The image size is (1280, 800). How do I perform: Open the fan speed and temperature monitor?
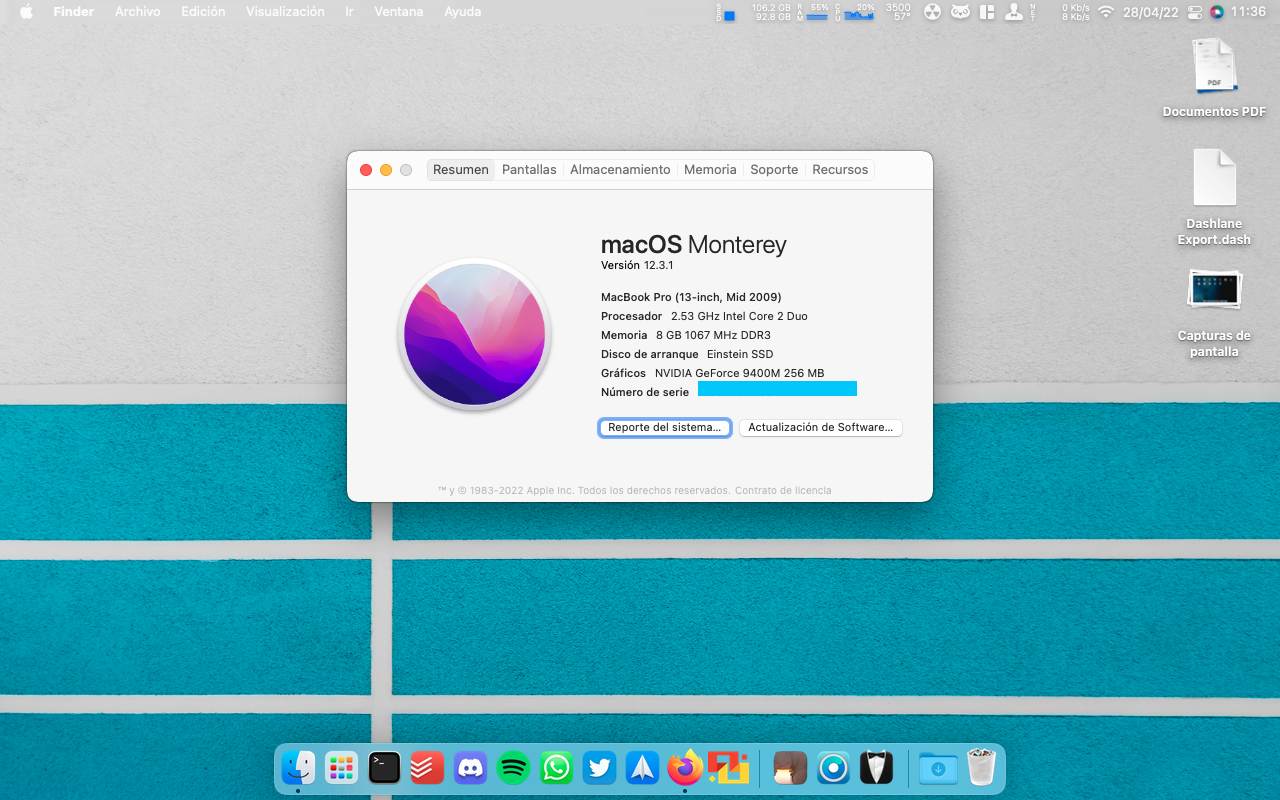[898, 12]
